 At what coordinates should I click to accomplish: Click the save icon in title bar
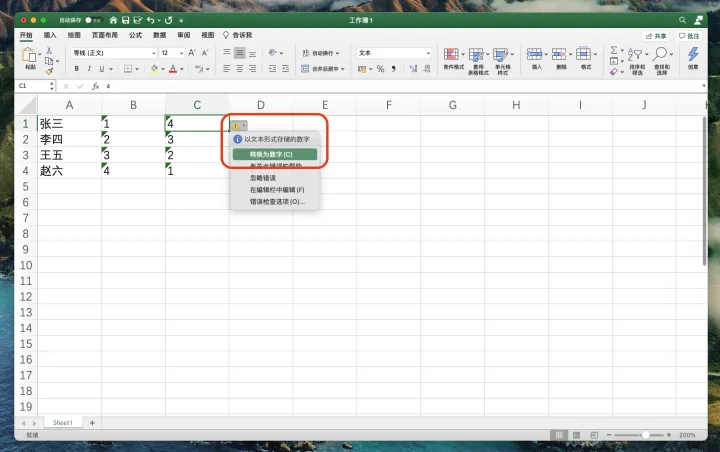coord(126,19)
